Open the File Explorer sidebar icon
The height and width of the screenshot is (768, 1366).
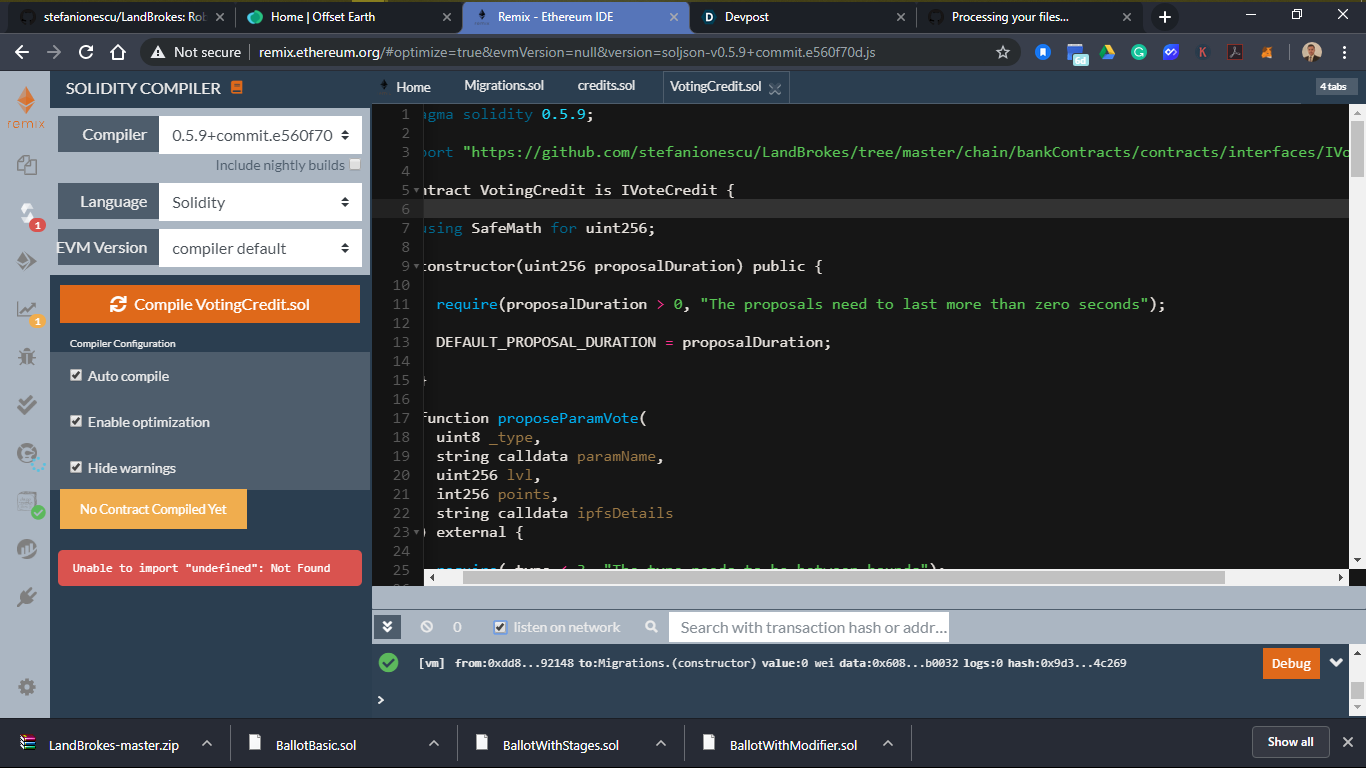click(27, 164)
